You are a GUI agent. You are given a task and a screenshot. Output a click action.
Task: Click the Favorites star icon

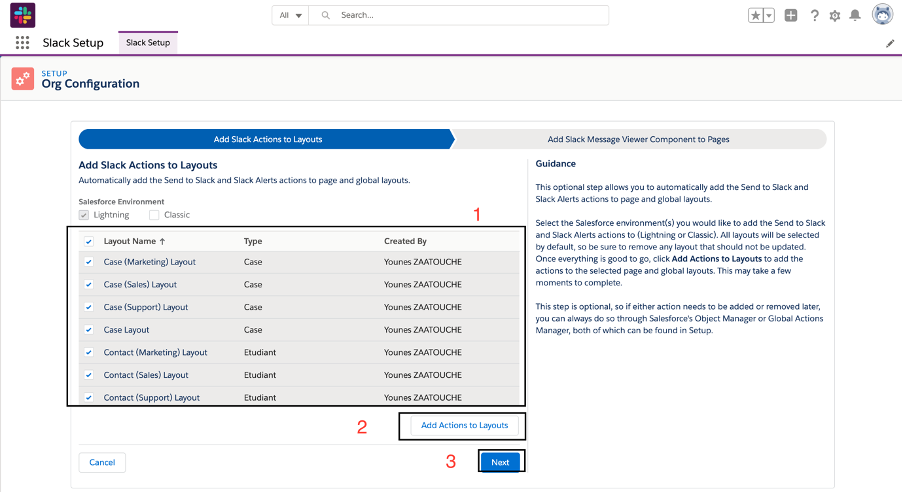point(755,16)
